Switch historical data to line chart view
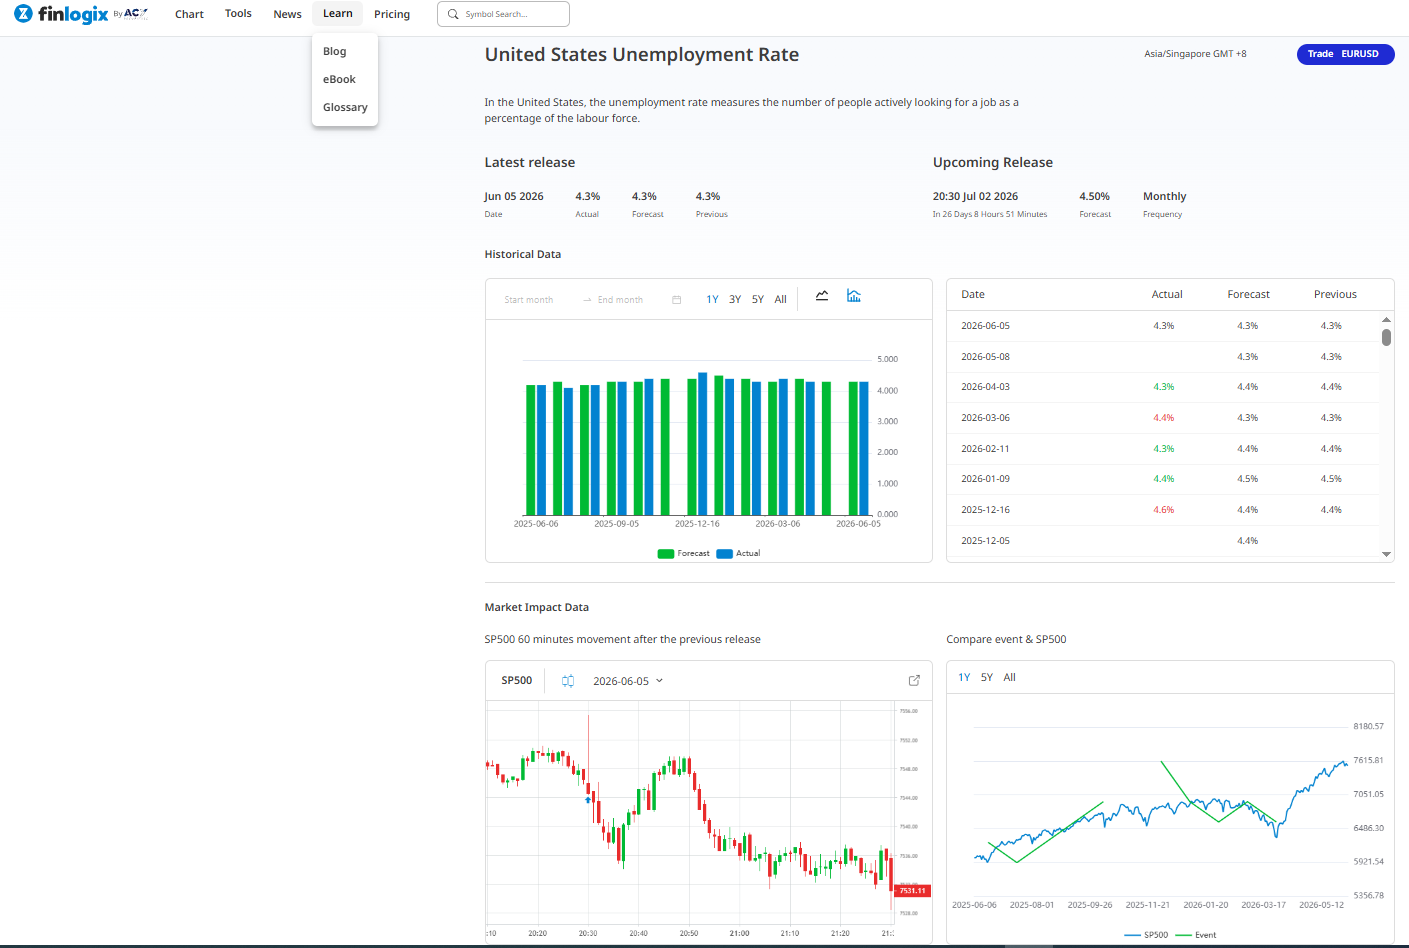Image resolution: width=1409 pixels, height=948 pixels. 822,296
